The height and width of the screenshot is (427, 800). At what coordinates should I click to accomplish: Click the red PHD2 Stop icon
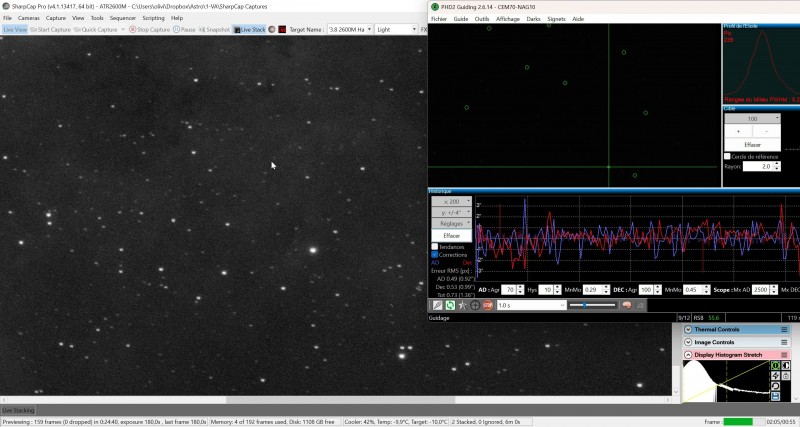488,305
